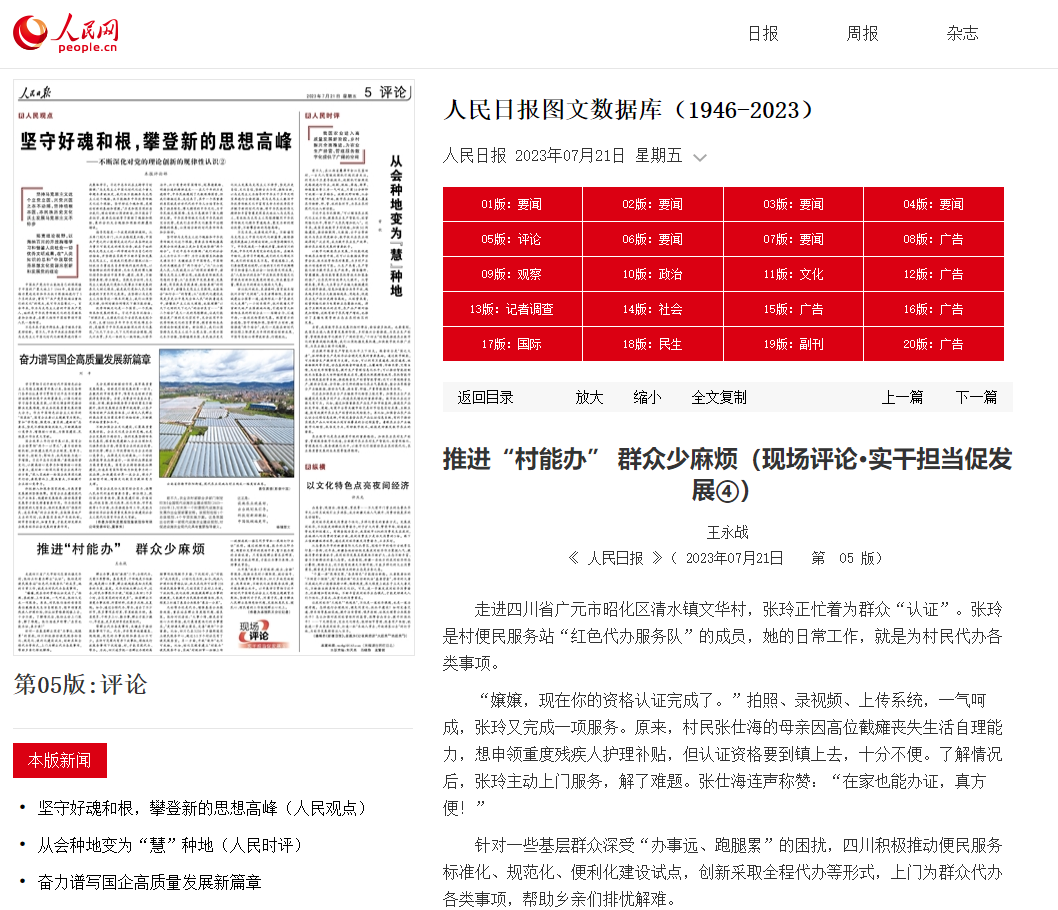The image size is (1058, 910).
Task: Open the 杂志 menu item
Action: [962, 34]
